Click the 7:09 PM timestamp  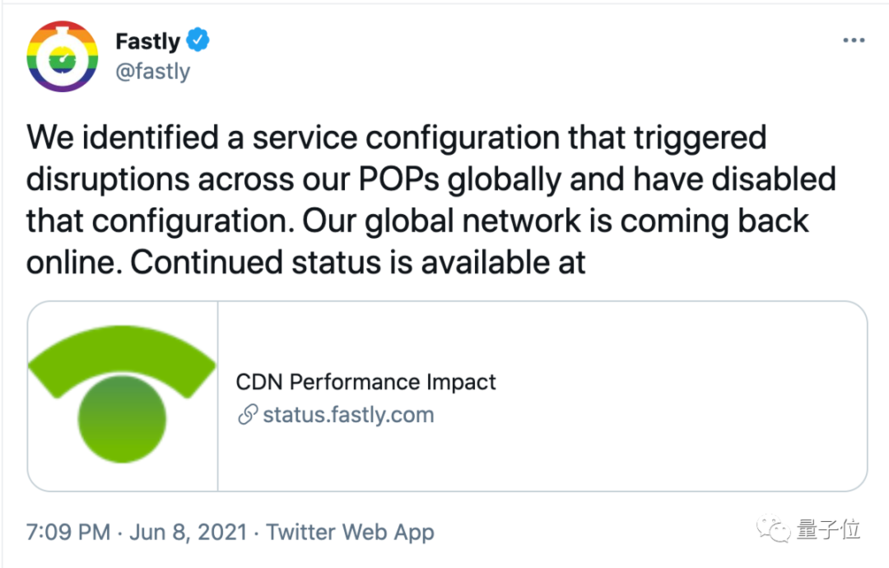68,532
